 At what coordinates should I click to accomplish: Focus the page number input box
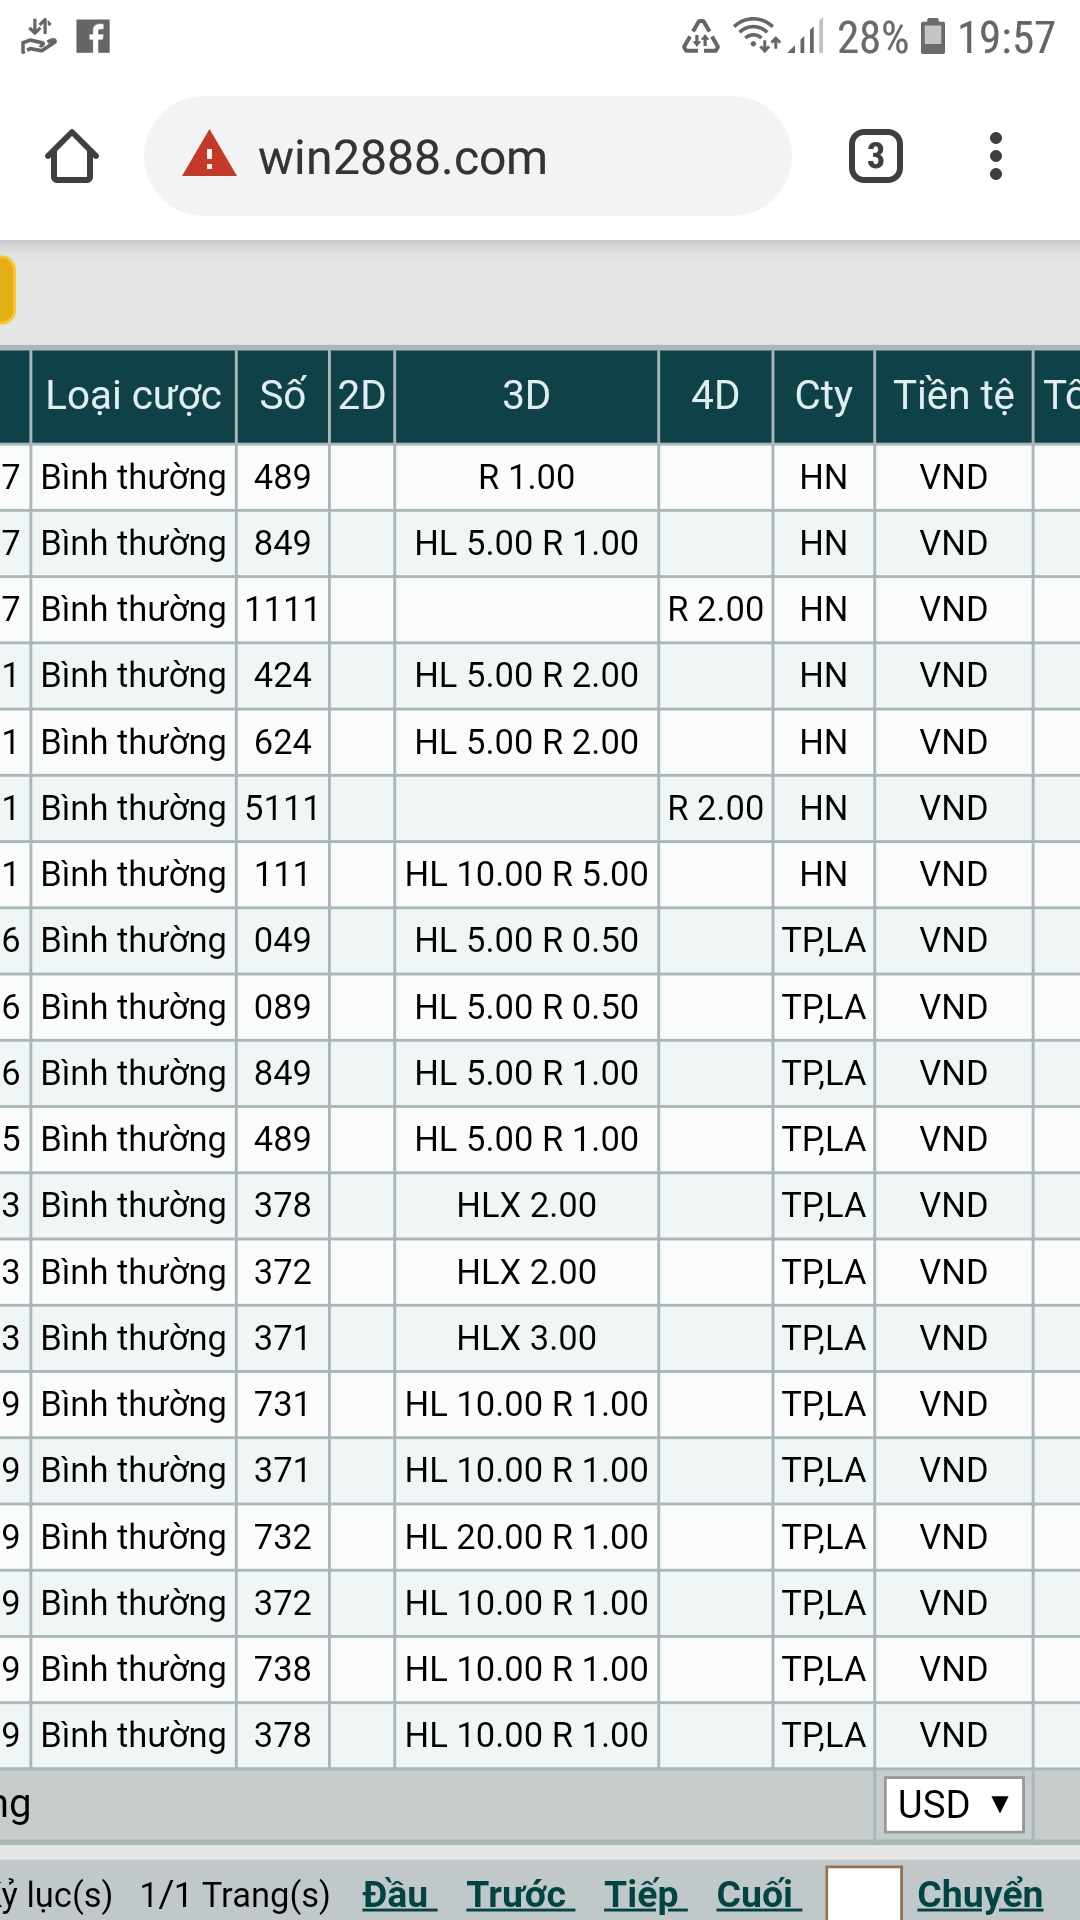coord(863,1893)
